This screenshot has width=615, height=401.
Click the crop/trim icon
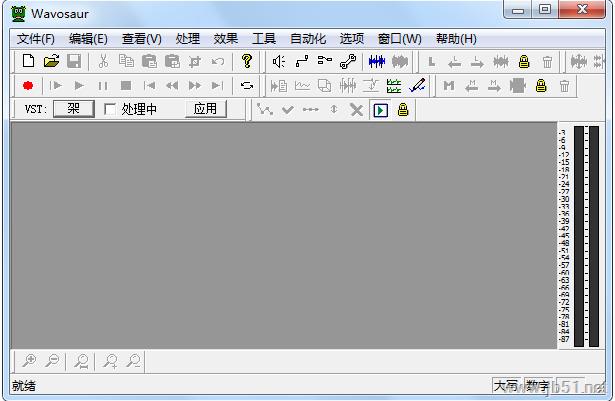click(195, 61)
